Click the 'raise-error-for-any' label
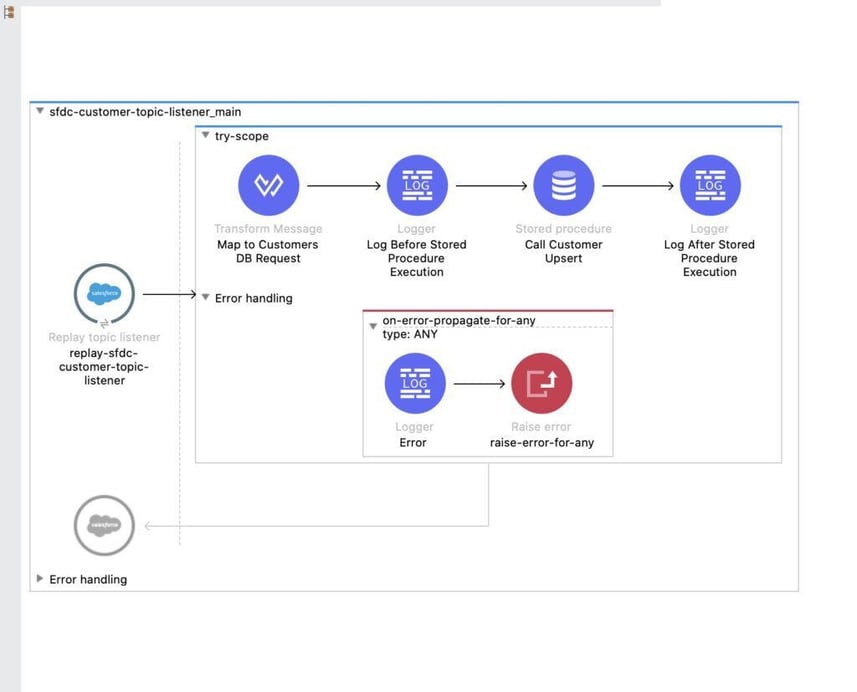The width and height of the screenshot is (857, 692). click(542, 443)
